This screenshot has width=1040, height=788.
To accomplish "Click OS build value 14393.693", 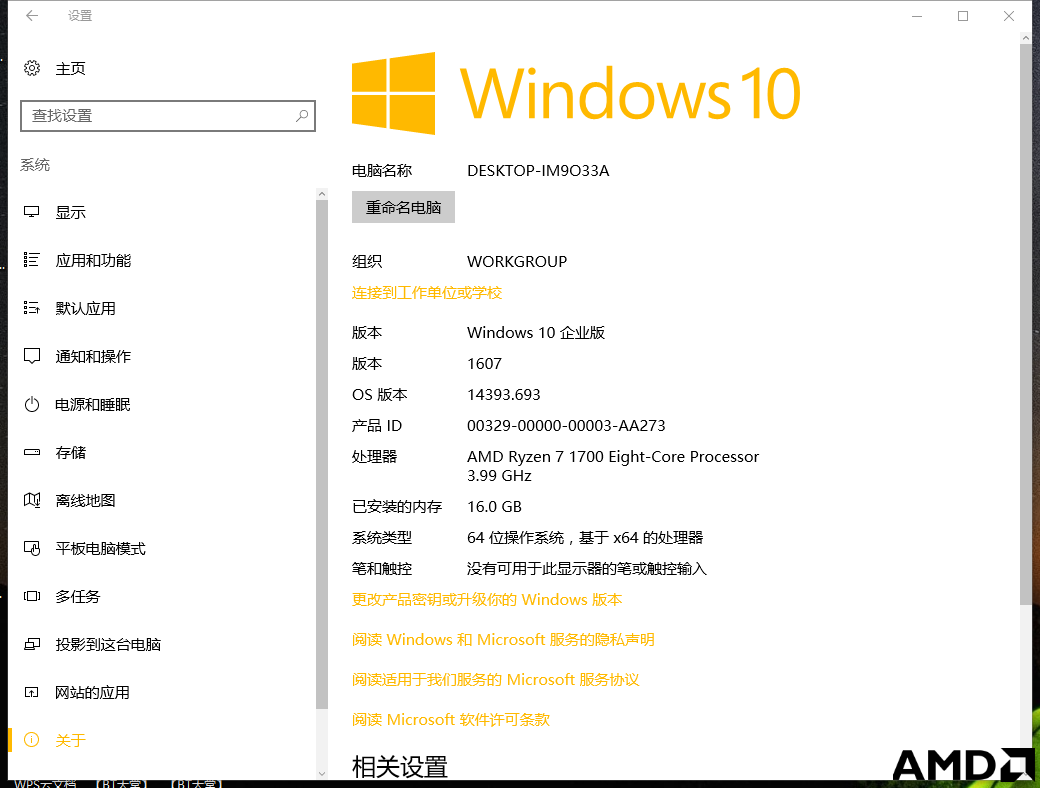I will tap(503, 395).
